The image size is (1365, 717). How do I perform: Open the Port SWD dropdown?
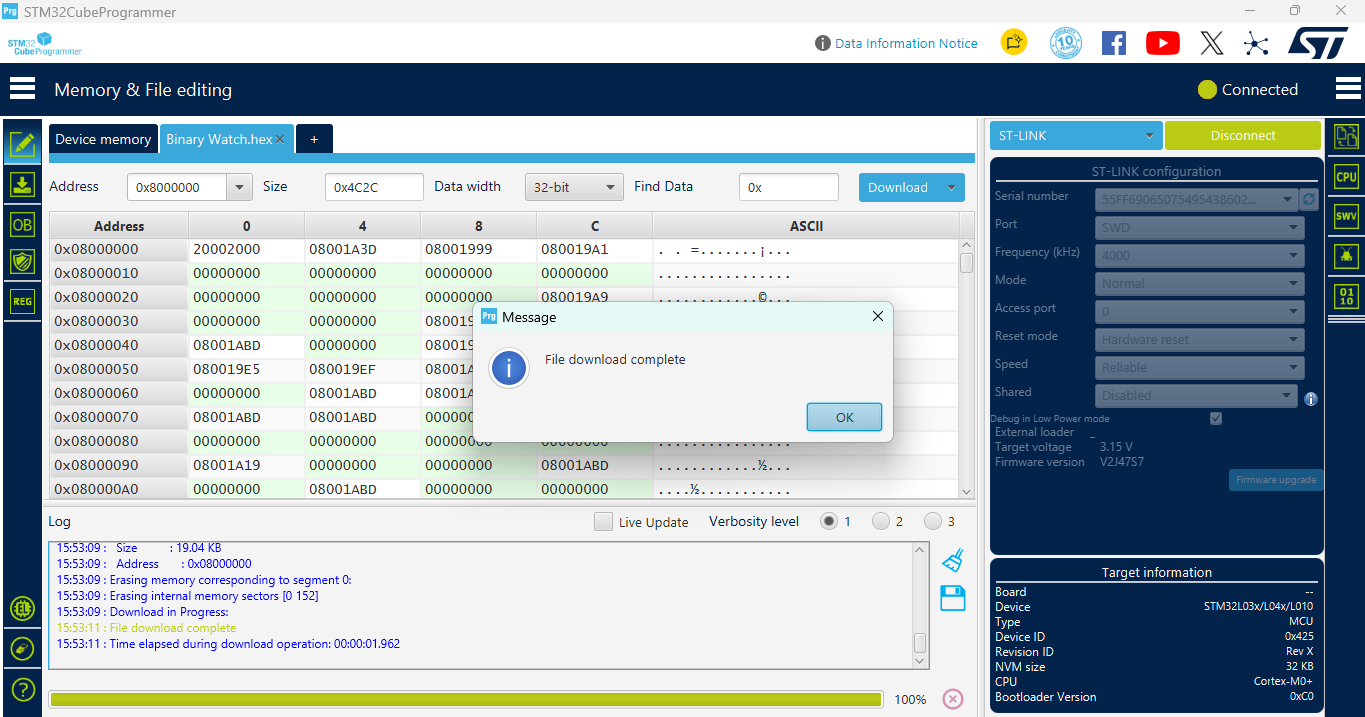[1199, 227]
